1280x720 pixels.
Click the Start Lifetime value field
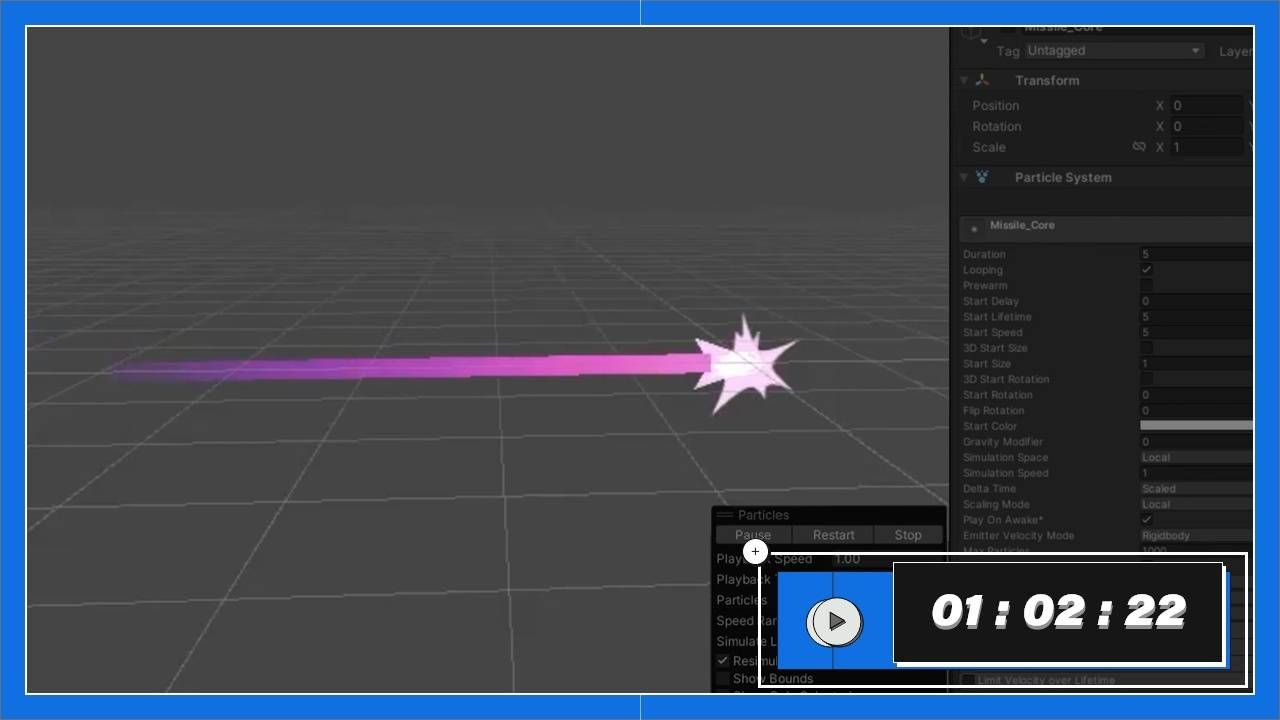[1196, 317]
